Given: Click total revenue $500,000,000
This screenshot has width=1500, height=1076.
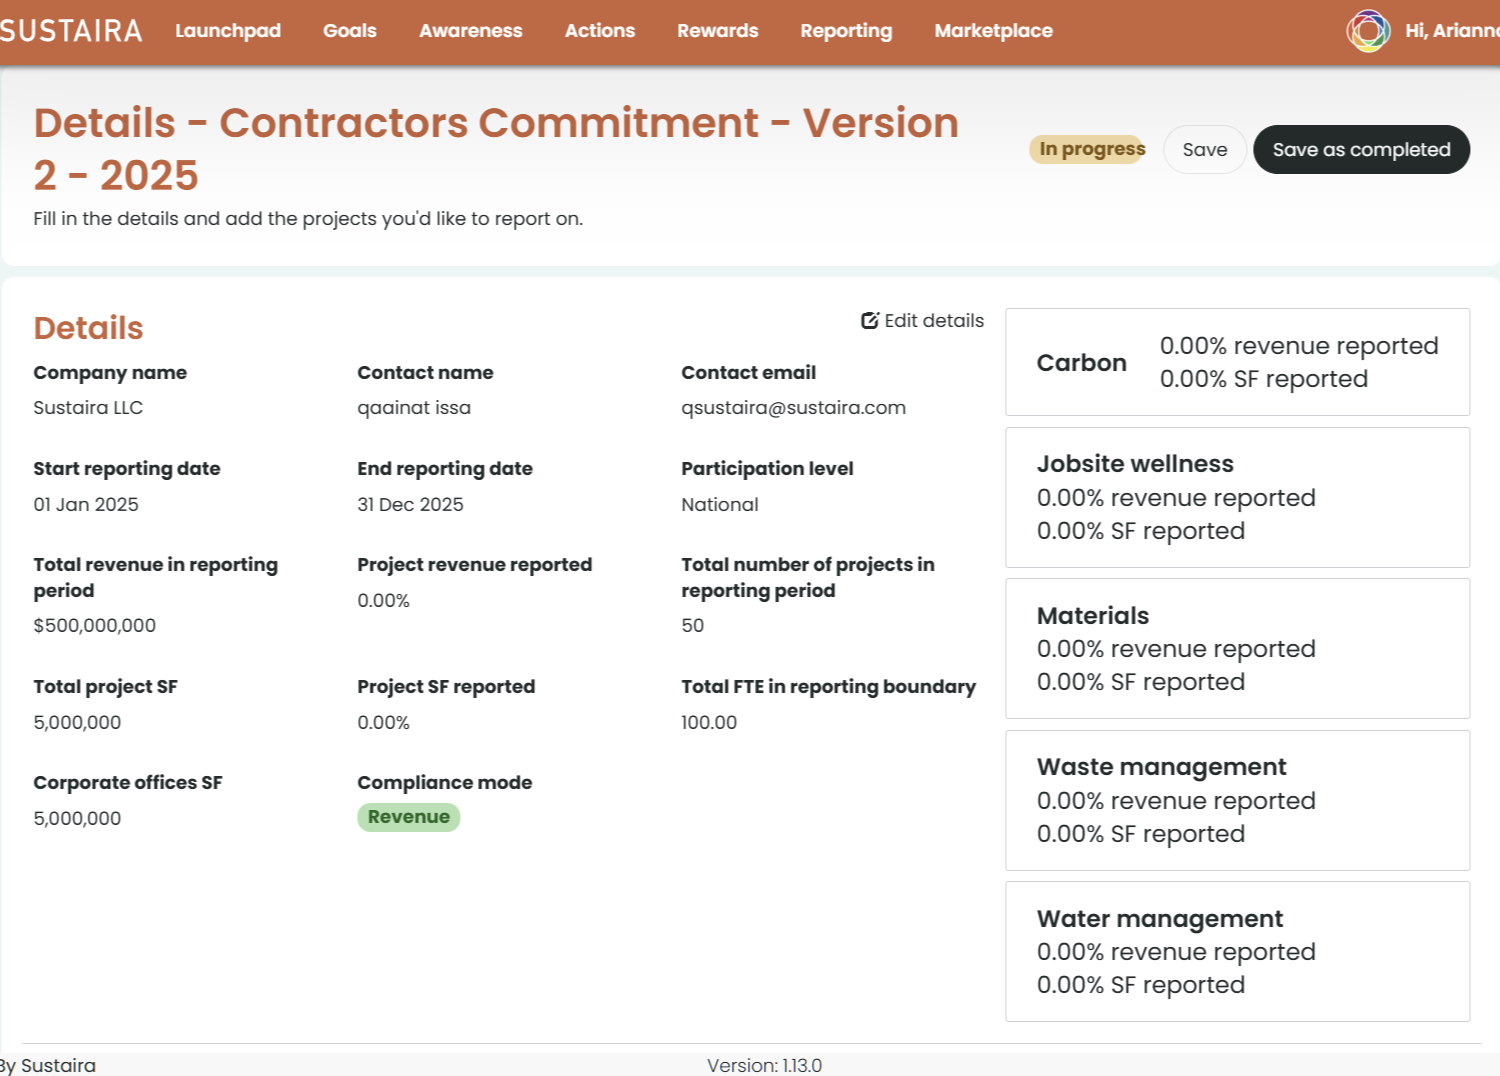Looking at the screenshot, I should coord(95,625).
